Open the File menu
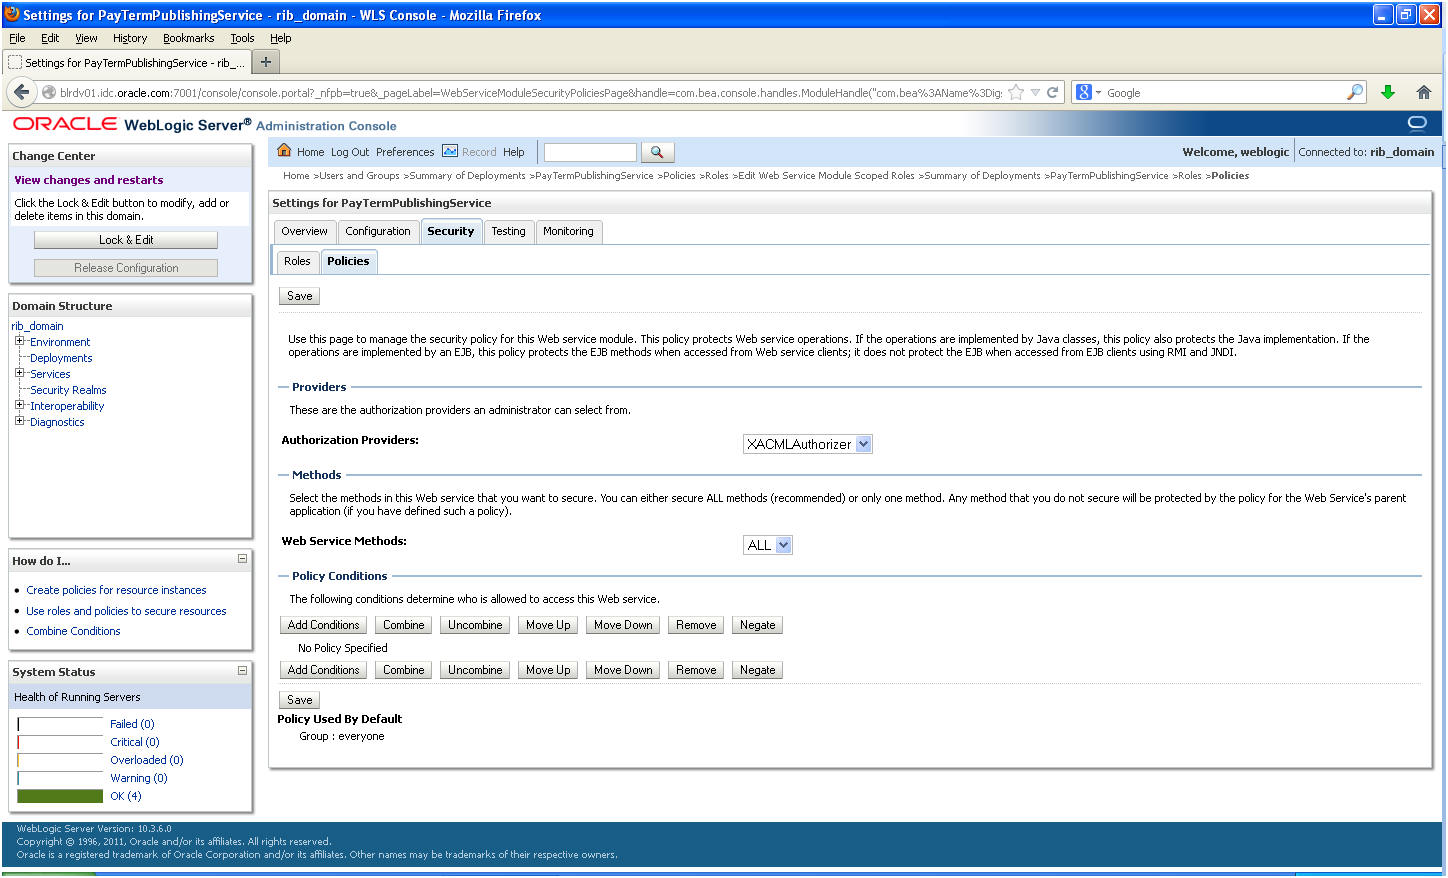Viewport: 1448px width, 878px height. point(17,38)
